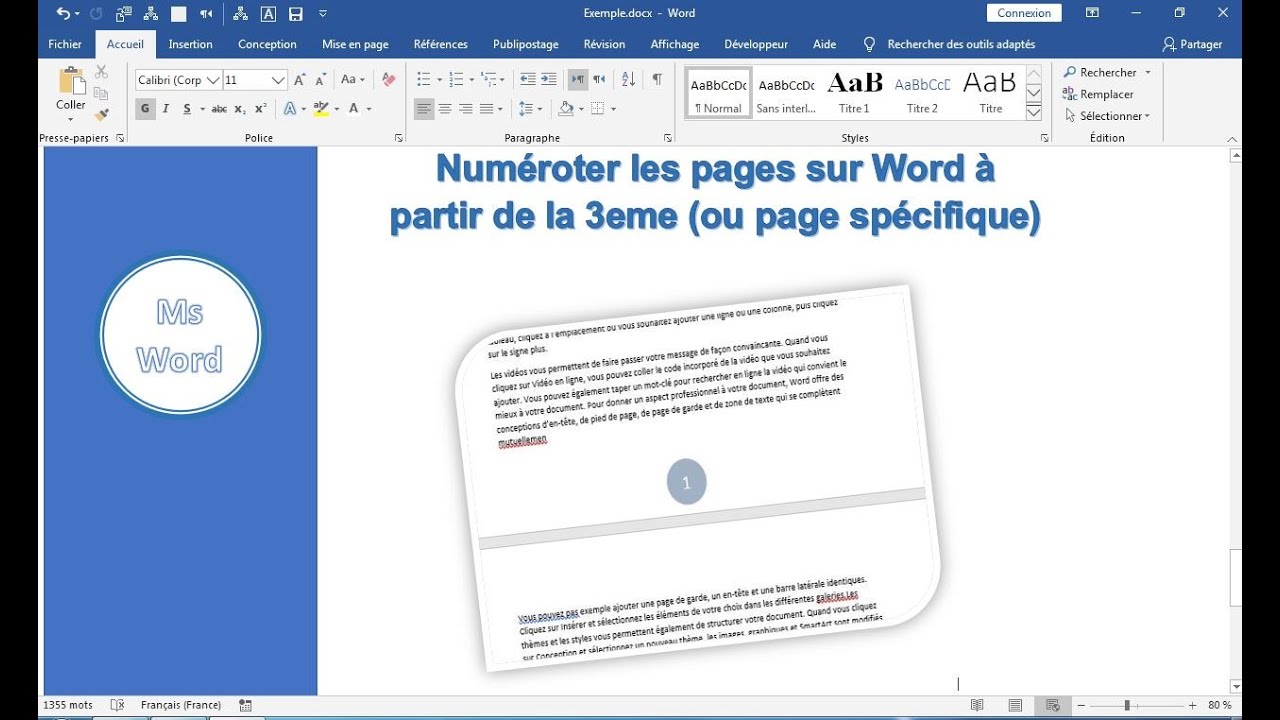Screen dimensions: 1280x720
Task: Open the Fichier menu
Action: [65, 44]
